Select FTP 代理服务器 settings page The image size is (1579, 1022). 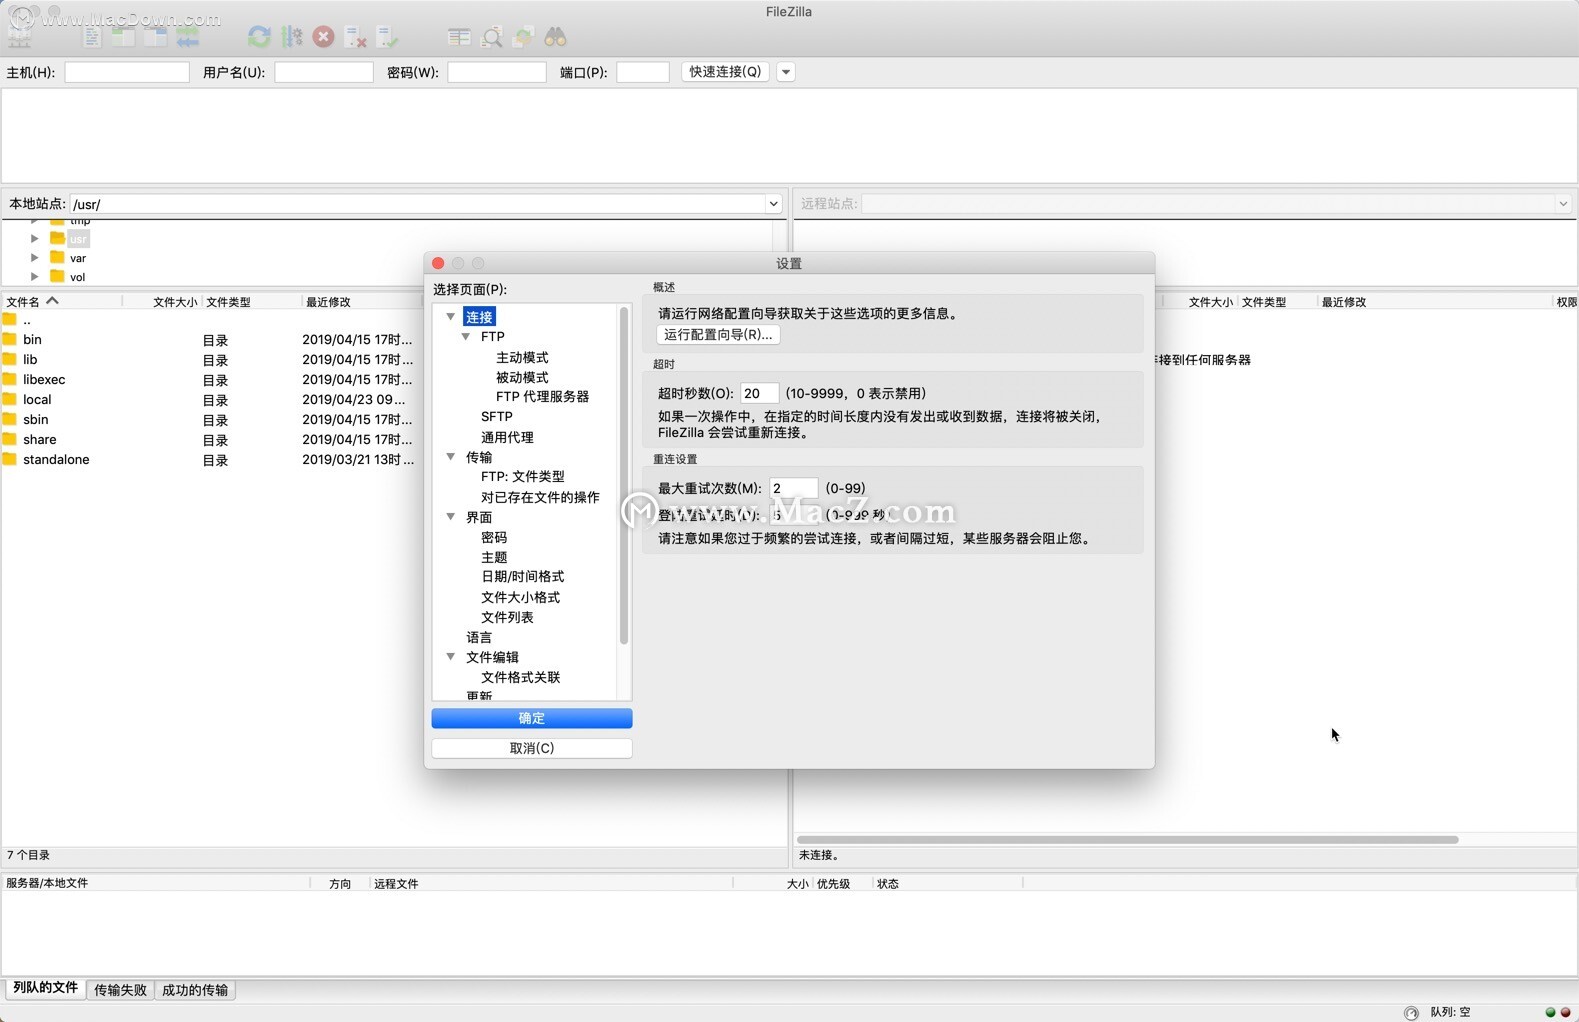[x=542, y=396]
